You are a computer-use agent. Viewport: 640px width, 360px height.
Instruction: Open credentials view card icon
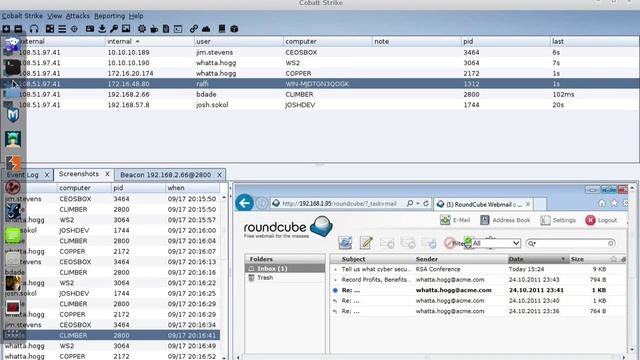90,29
